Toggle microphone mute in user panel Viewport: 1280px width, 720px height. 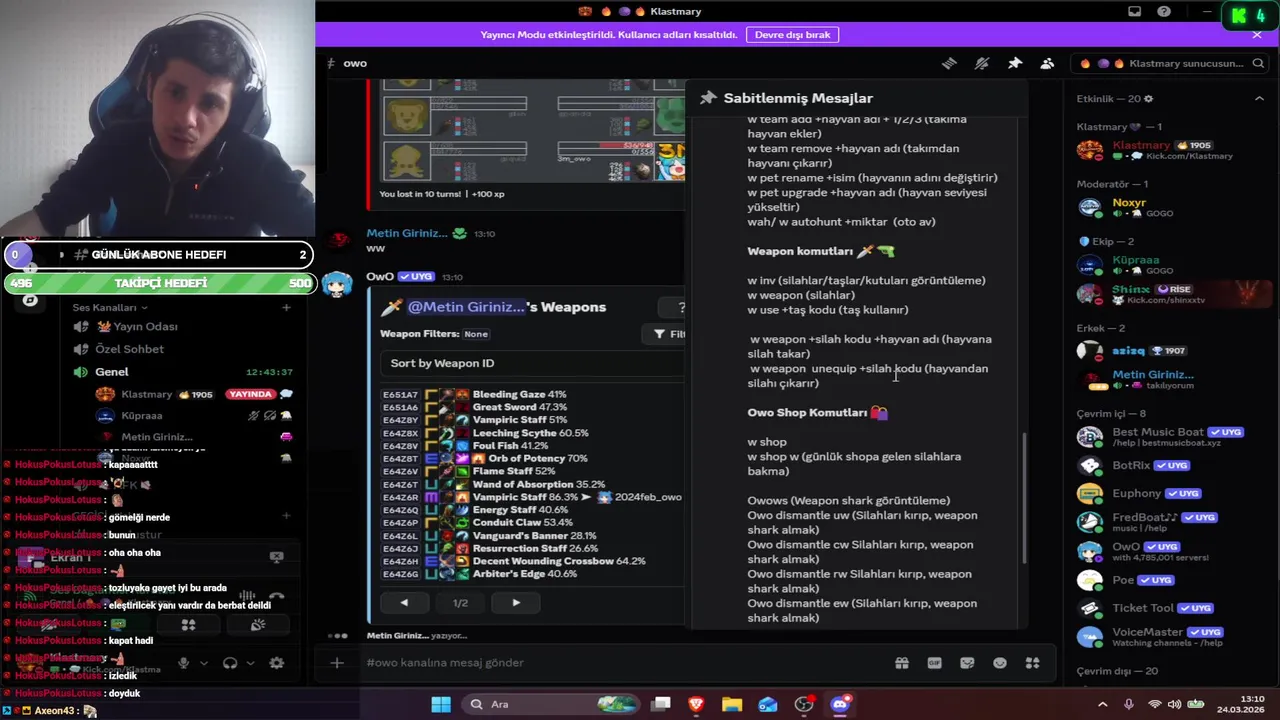click(x=183, y=662)
